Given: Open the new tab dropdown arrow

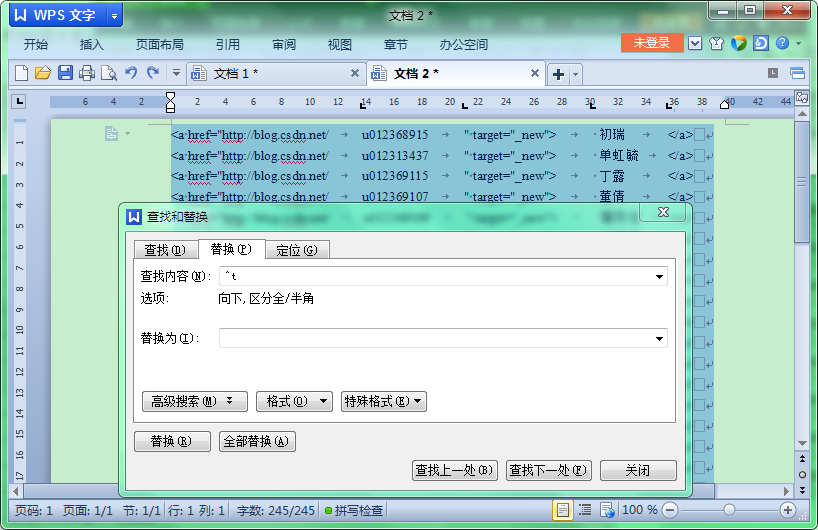Looking at the screenshot, I should 575,75.
